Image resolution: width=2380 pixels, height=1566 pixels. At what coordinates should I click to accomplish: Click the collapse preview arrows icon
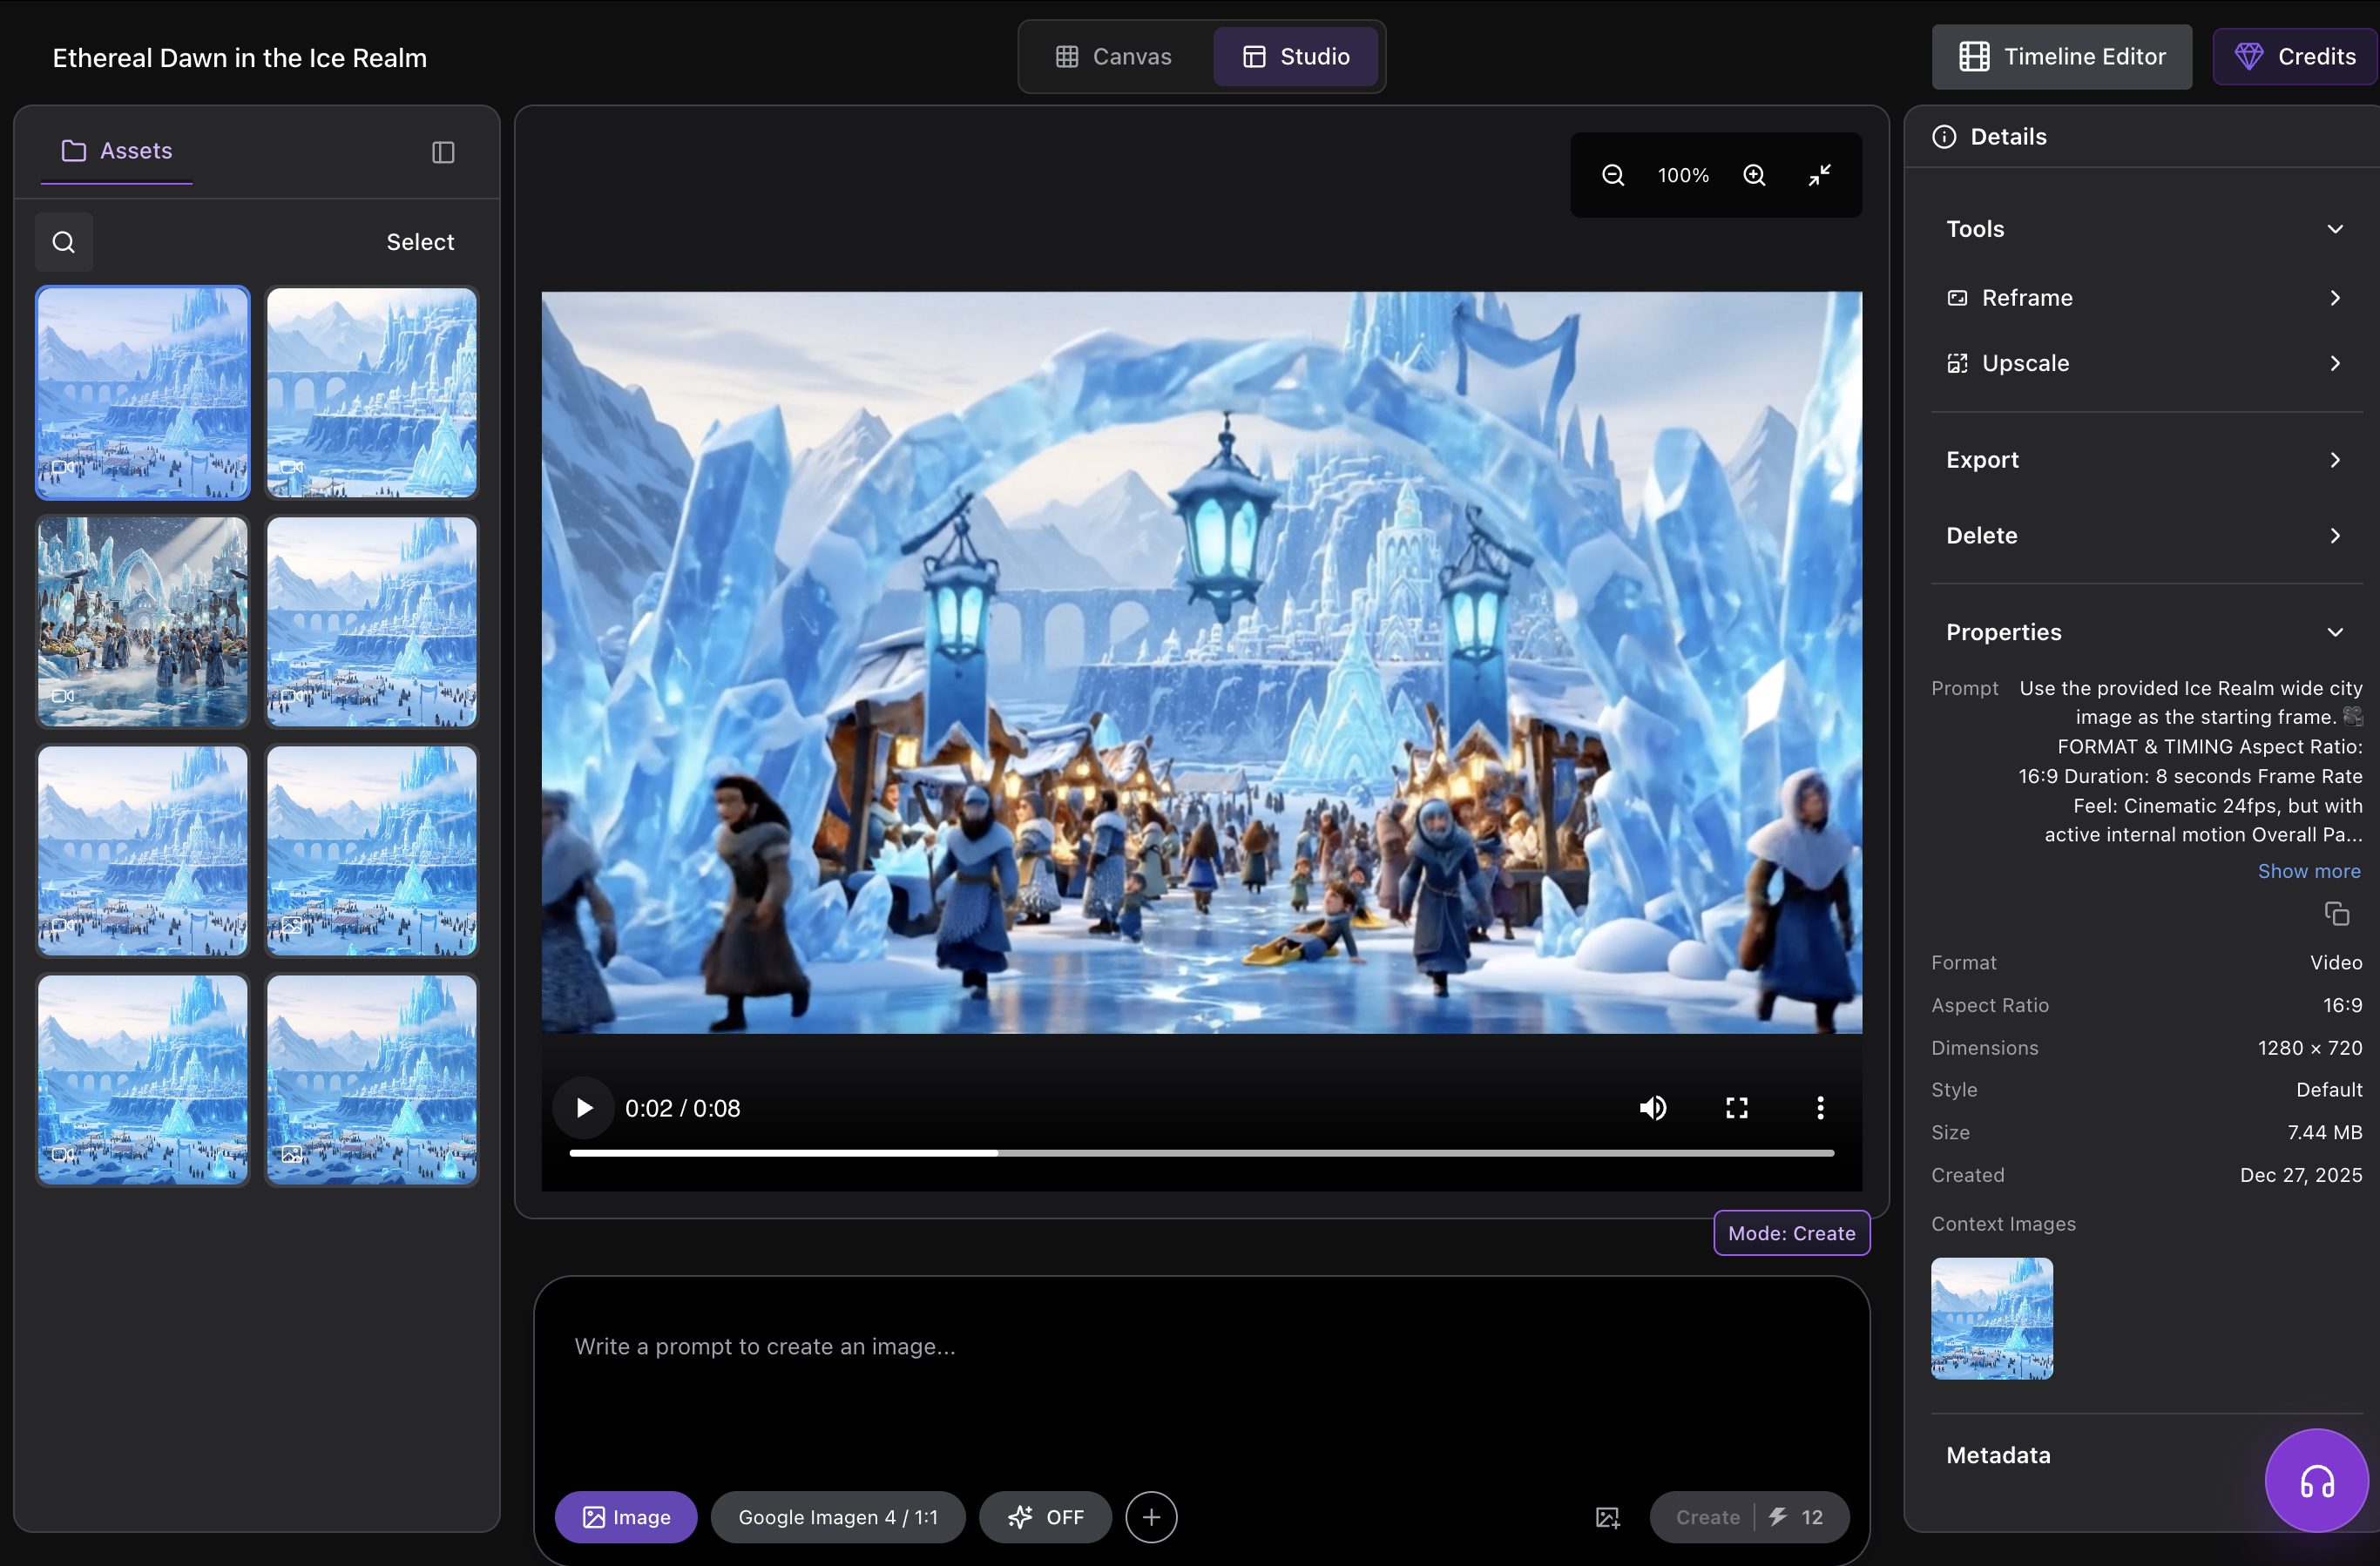(1819, 175)
